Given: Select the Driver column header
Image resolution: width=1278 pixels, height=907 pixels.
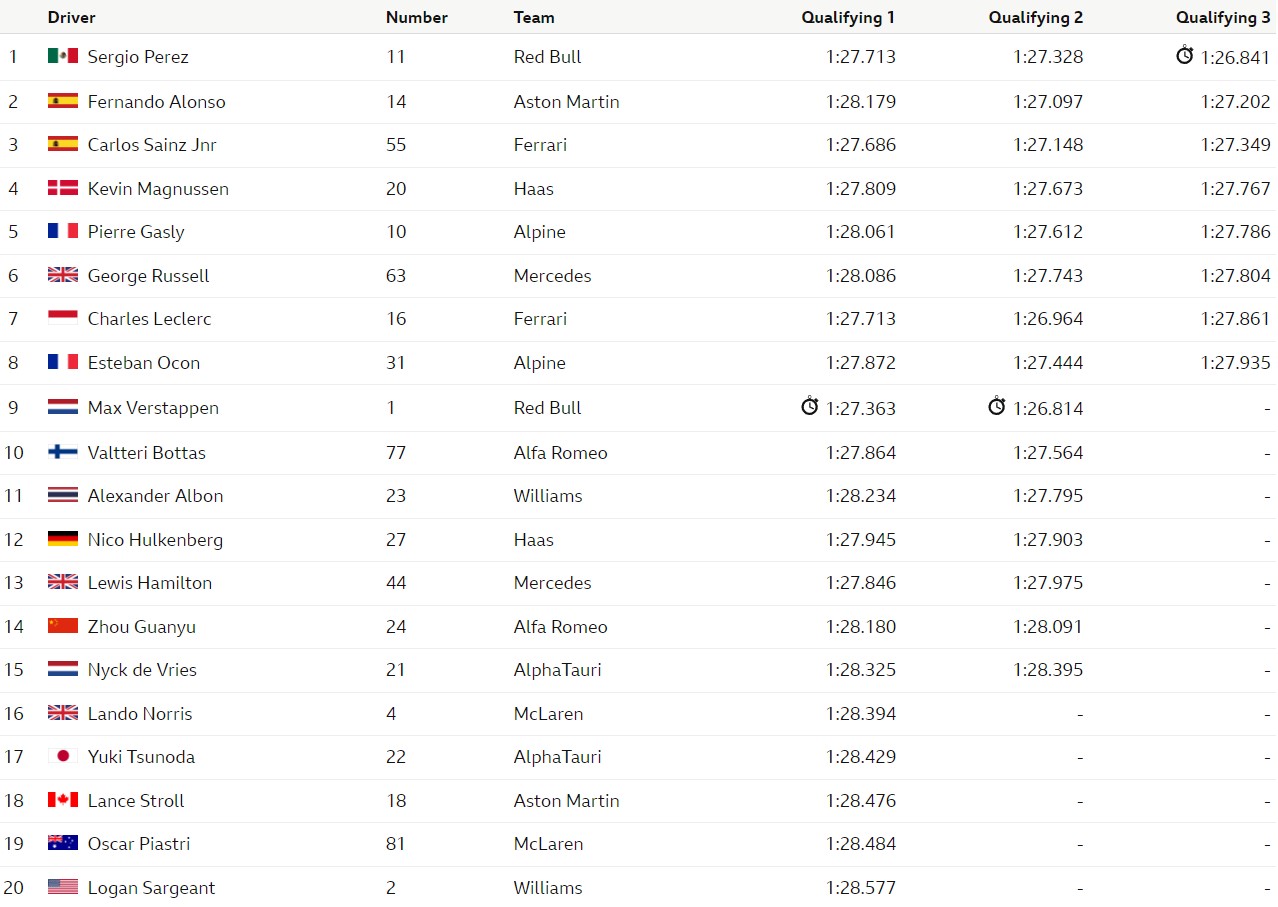Looking at the screenshot, I should 72,17.
